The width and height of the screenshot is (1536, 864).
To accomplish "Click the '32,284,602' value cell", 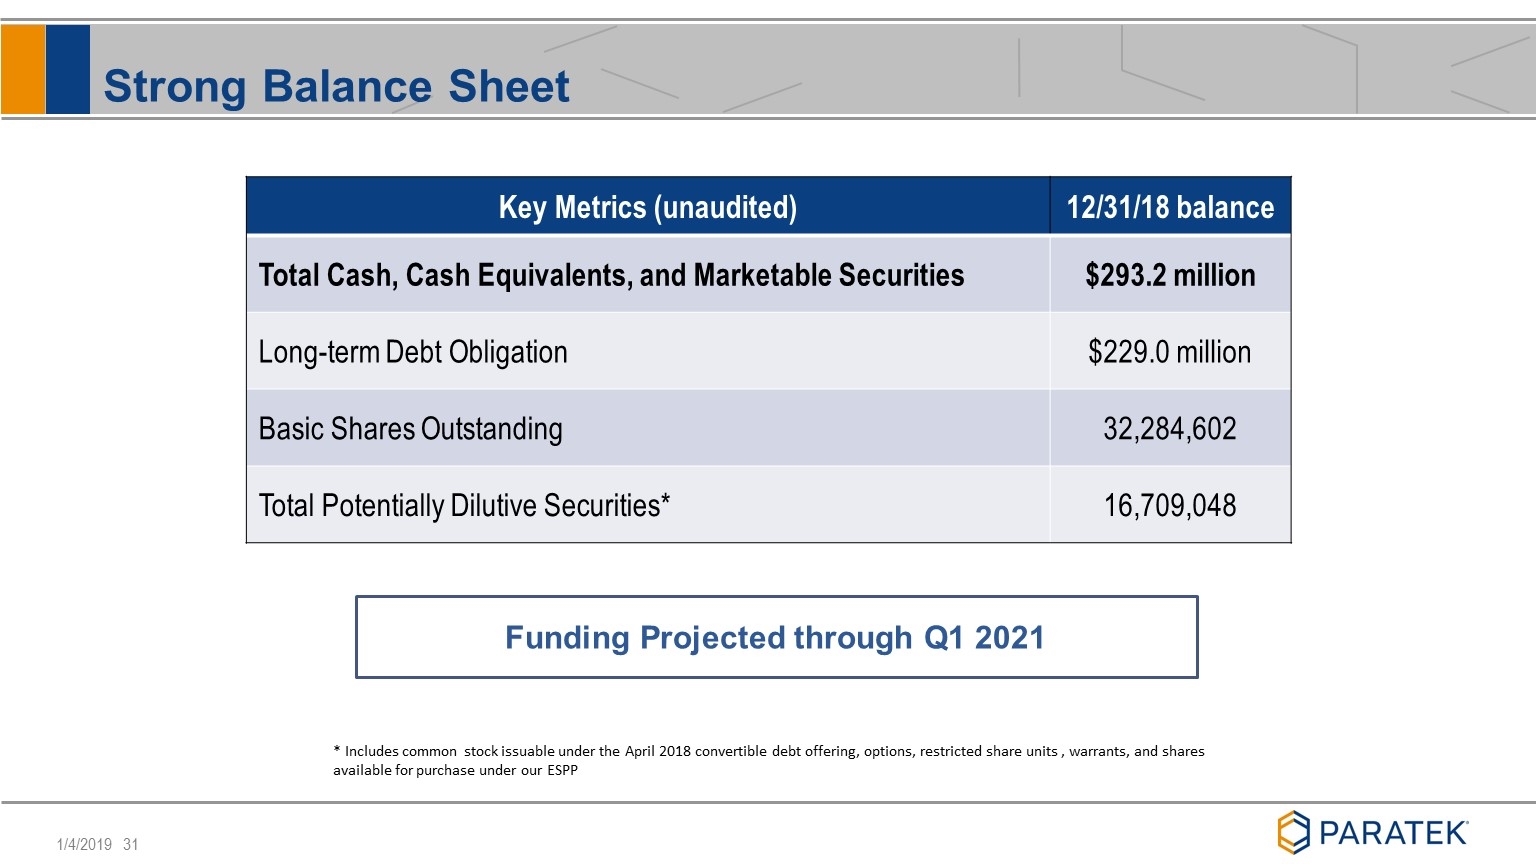I will [x=1170, y=429].
